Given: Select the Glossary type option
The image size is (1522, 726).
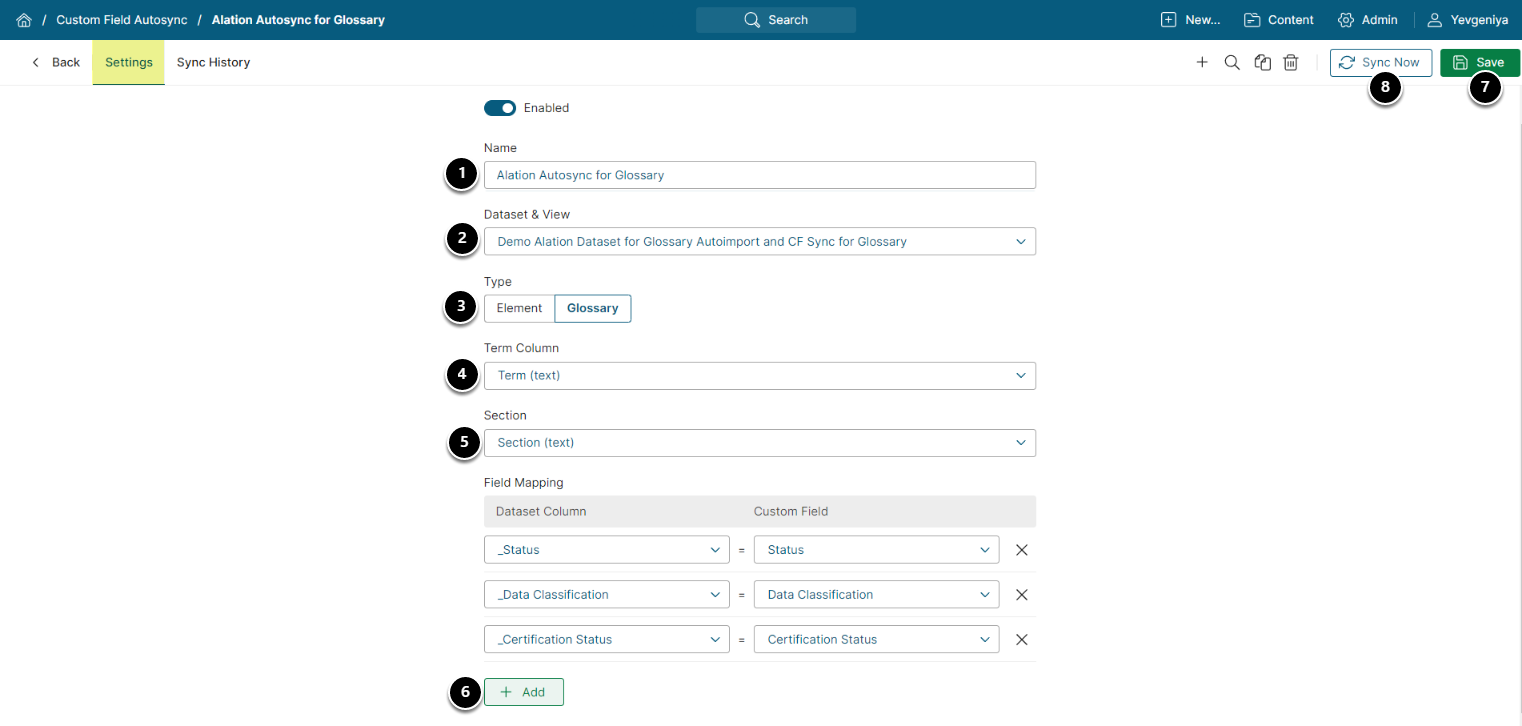Looking at the screenshot, I should click(x=592, y=308).
